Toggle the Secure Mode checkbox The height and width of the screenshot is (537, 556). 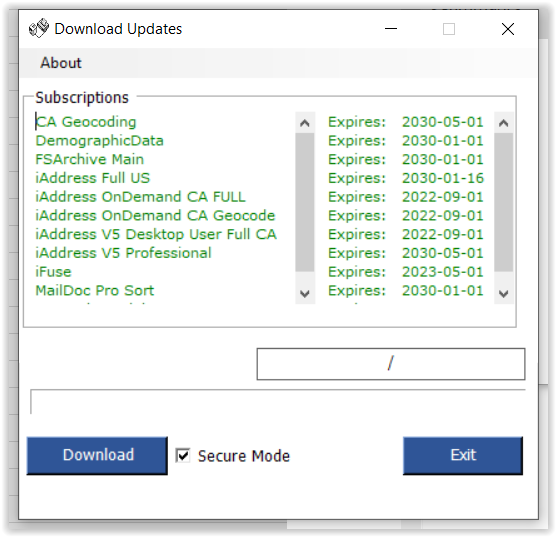coord(183,455)
